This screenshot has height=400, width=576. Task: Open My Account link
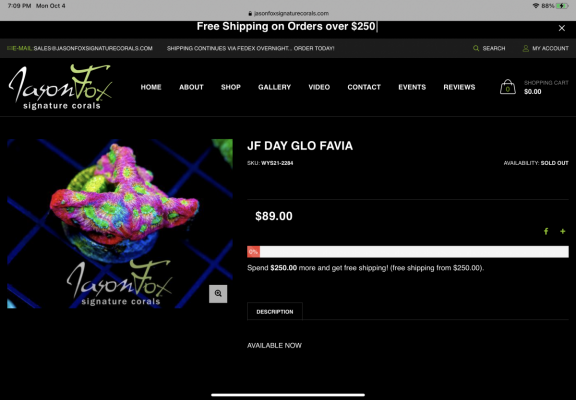pos(550,48)
